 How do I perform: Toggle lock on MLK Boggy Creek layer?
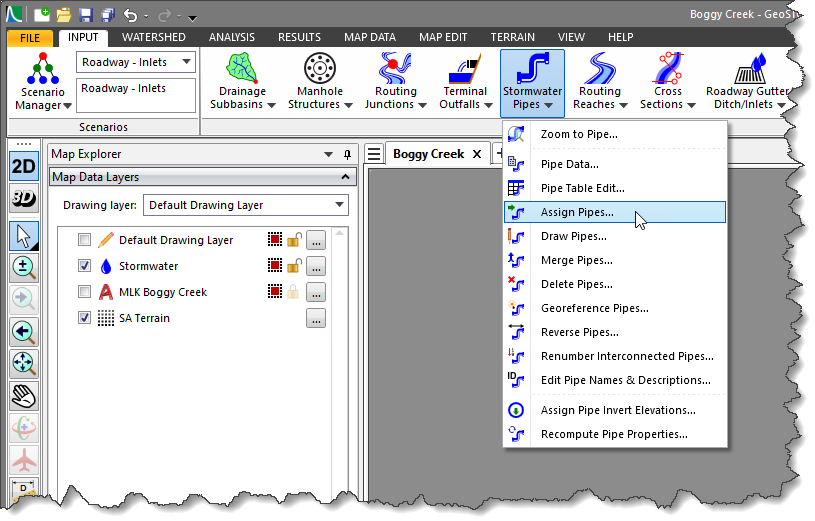[294, 291]
